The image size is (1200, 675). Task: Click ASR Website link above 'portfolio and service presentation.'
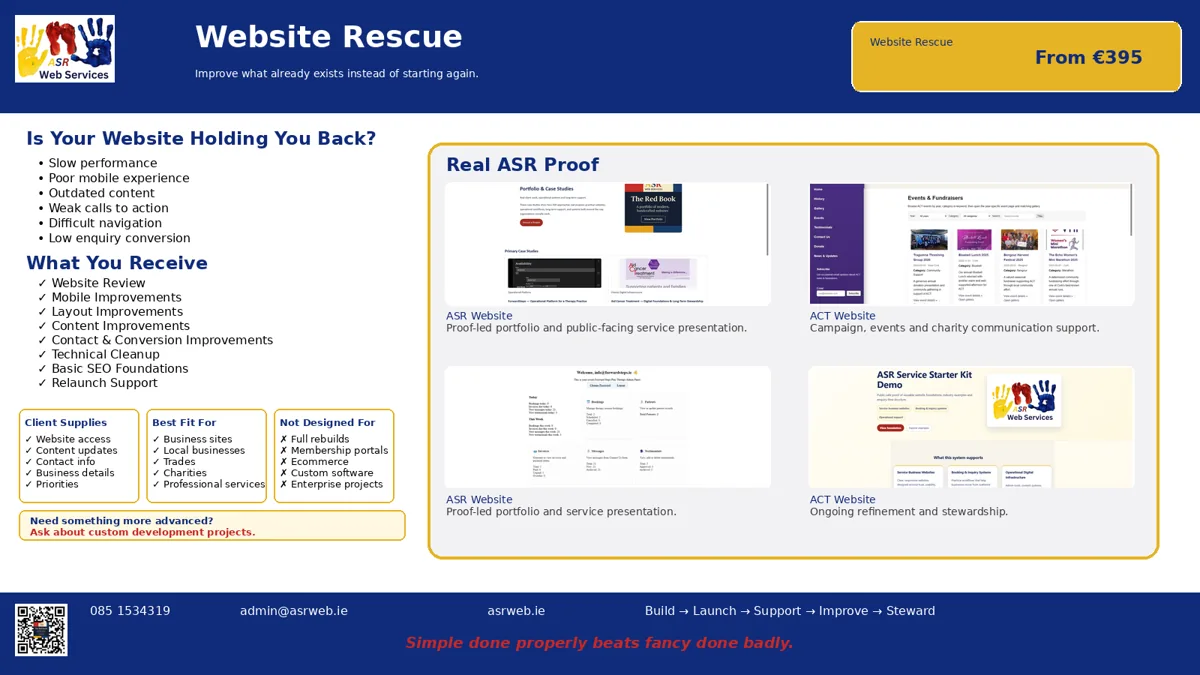point(479,500)
